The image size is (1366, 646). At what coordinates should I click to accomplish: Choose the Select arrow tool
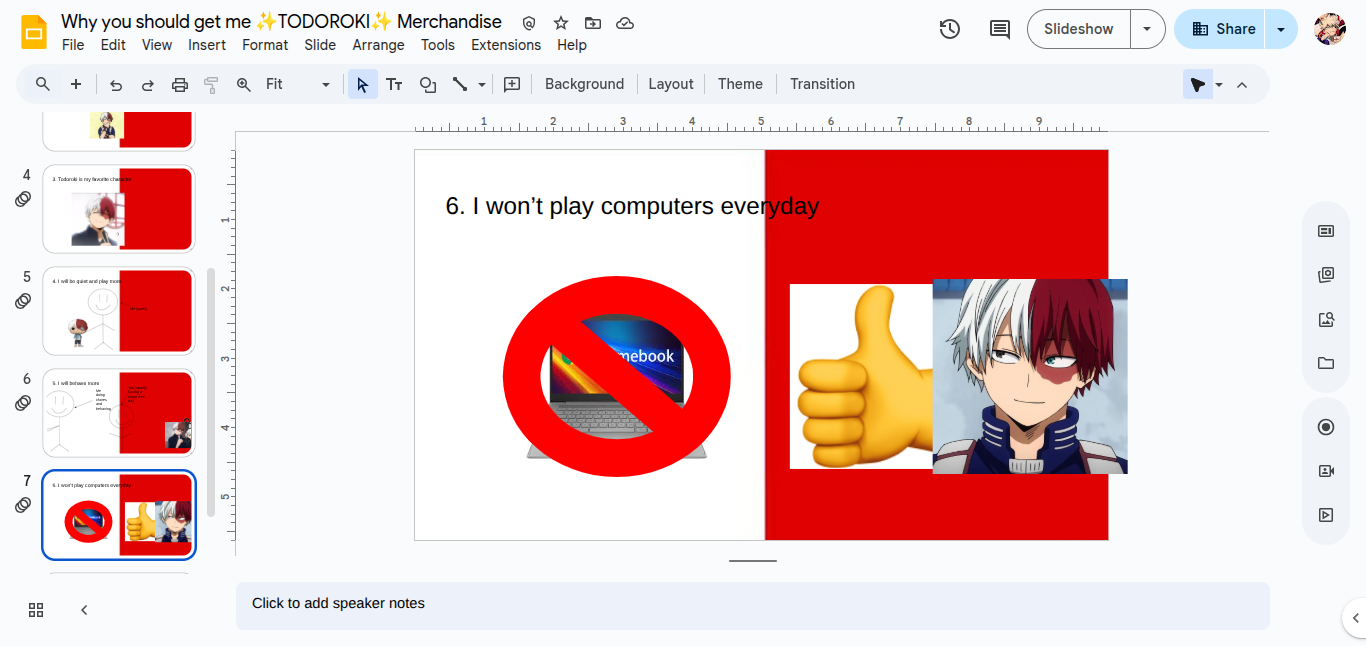[x=363, y=84]
